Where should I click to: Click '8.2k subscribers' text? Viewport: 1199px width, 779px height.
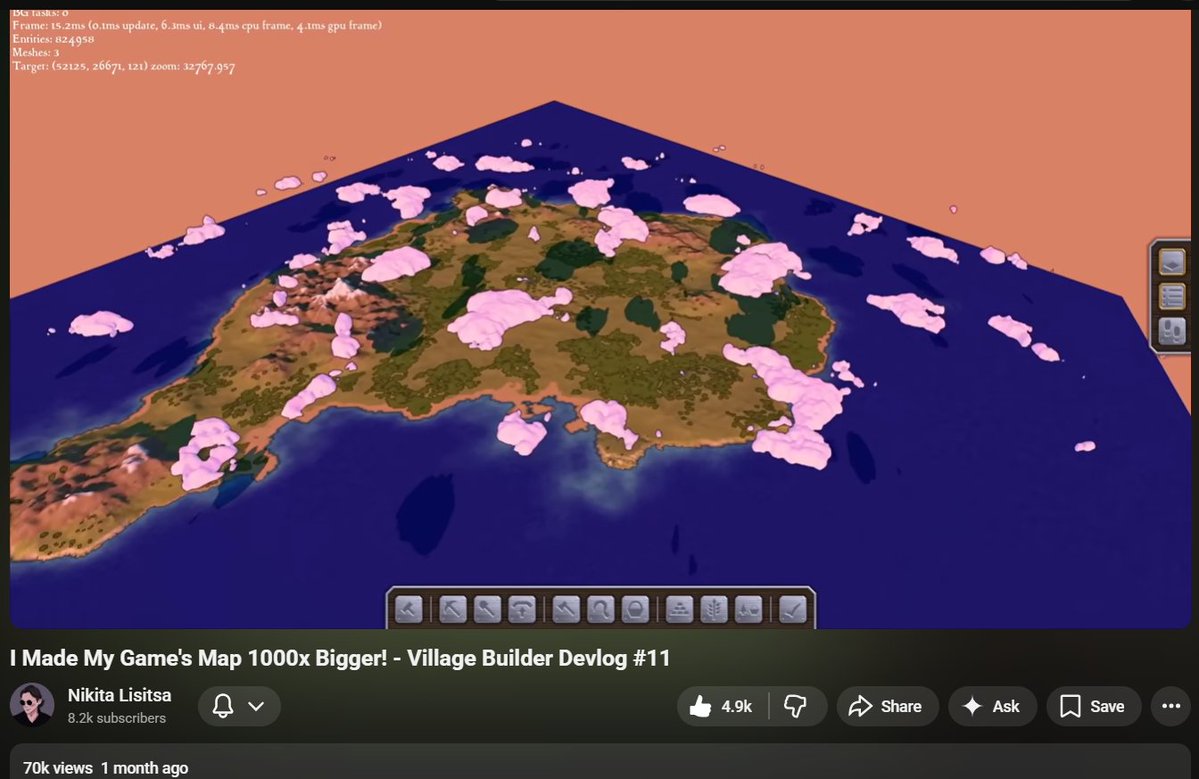[116, 718]
